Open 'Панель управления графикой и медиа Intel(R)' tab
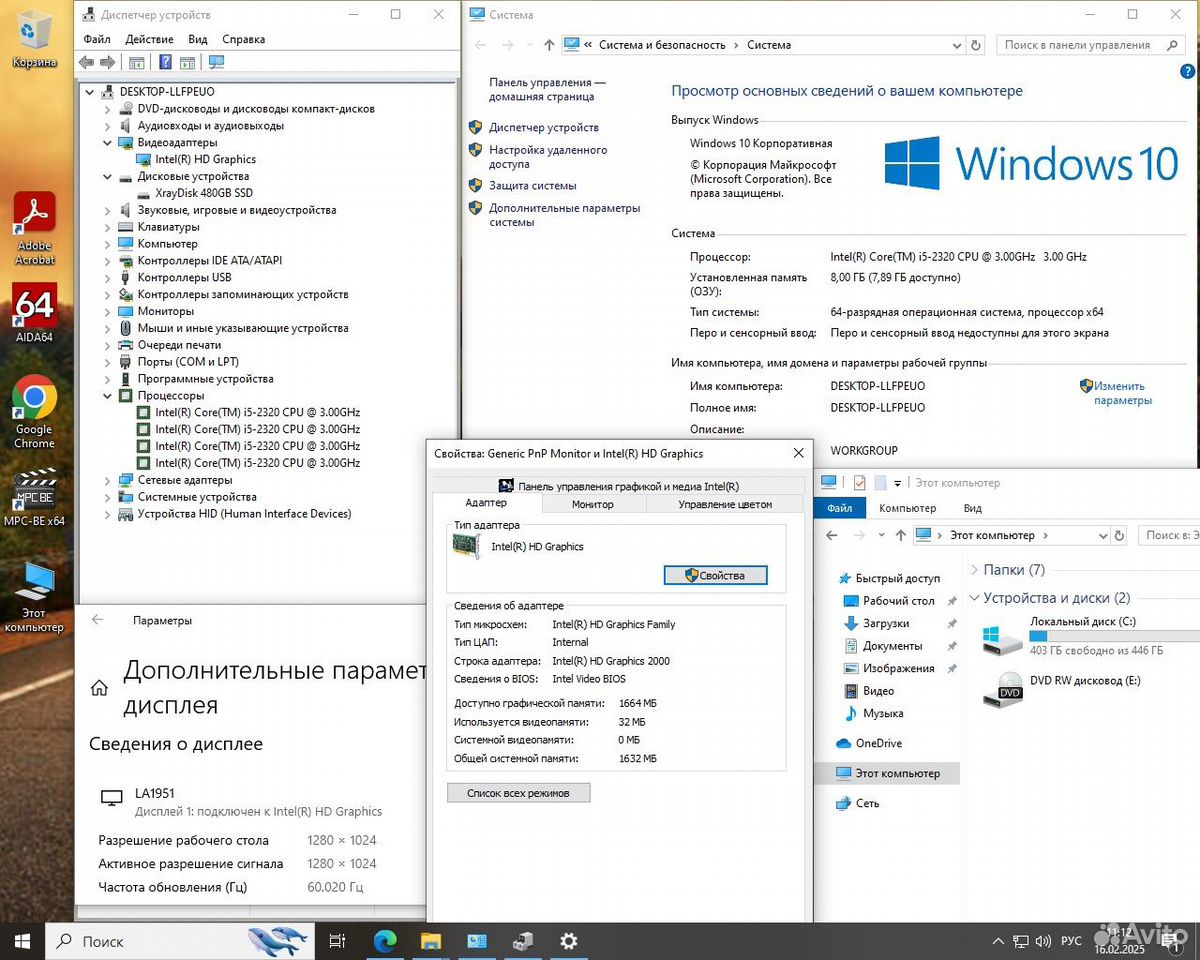The image size is (1200, 960). click(x=618, y=486)
